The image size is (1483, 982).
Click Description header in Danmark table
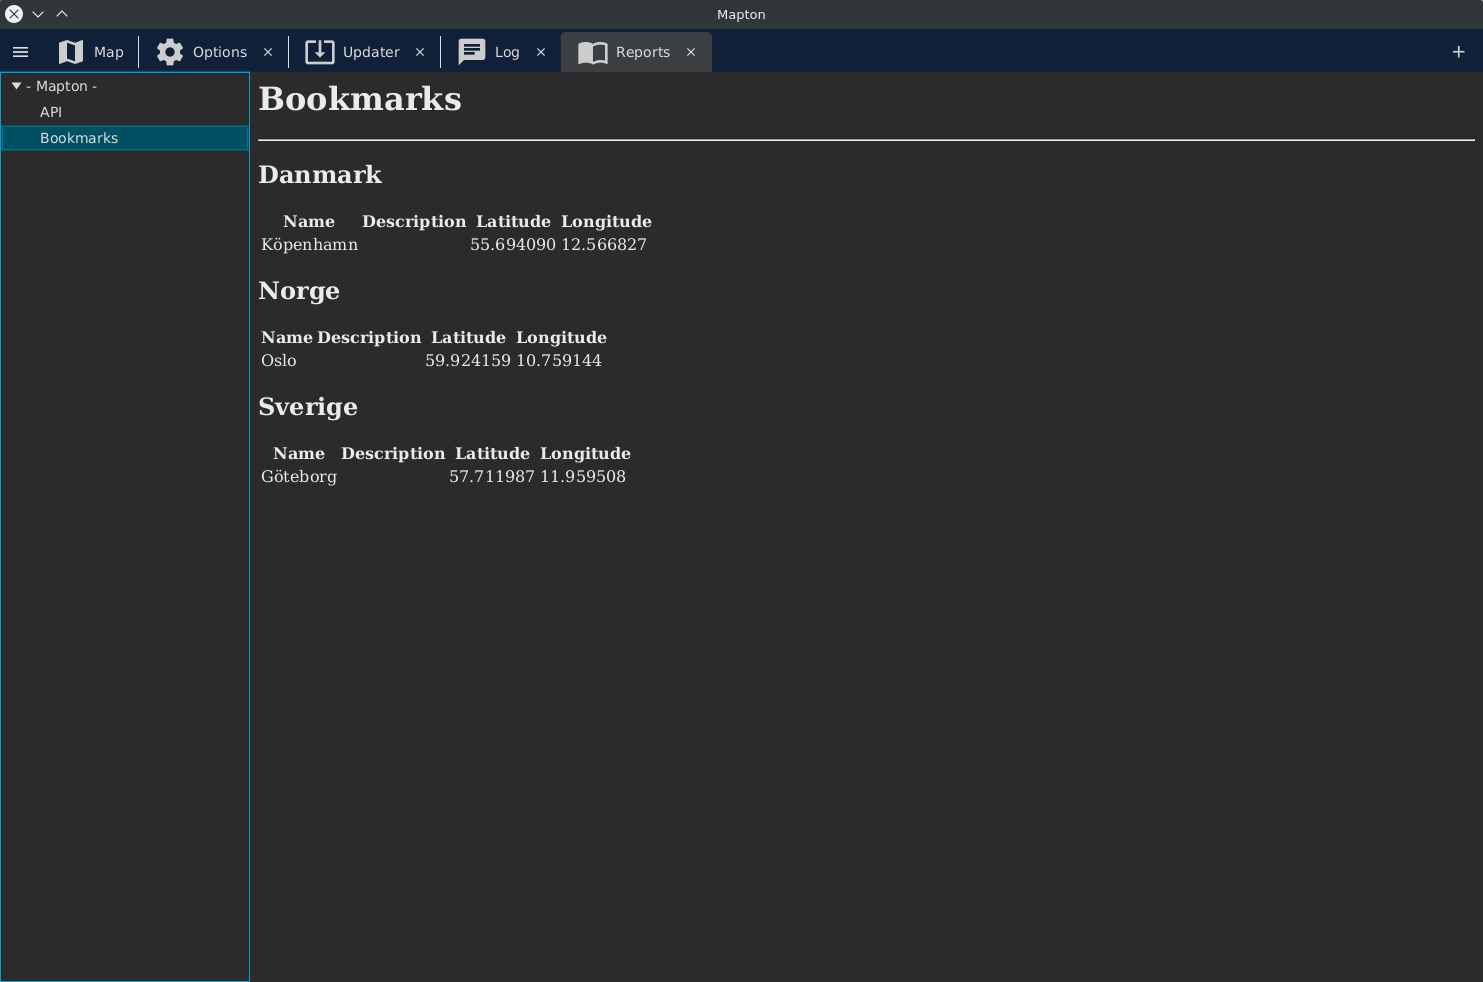point(414,222)
